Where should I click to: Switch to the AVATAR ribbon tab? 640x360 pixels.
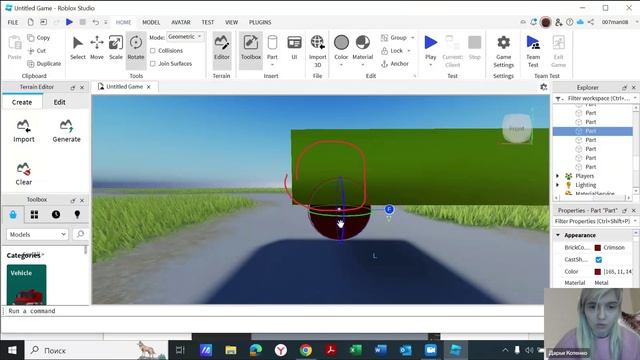tap(181, 22)
